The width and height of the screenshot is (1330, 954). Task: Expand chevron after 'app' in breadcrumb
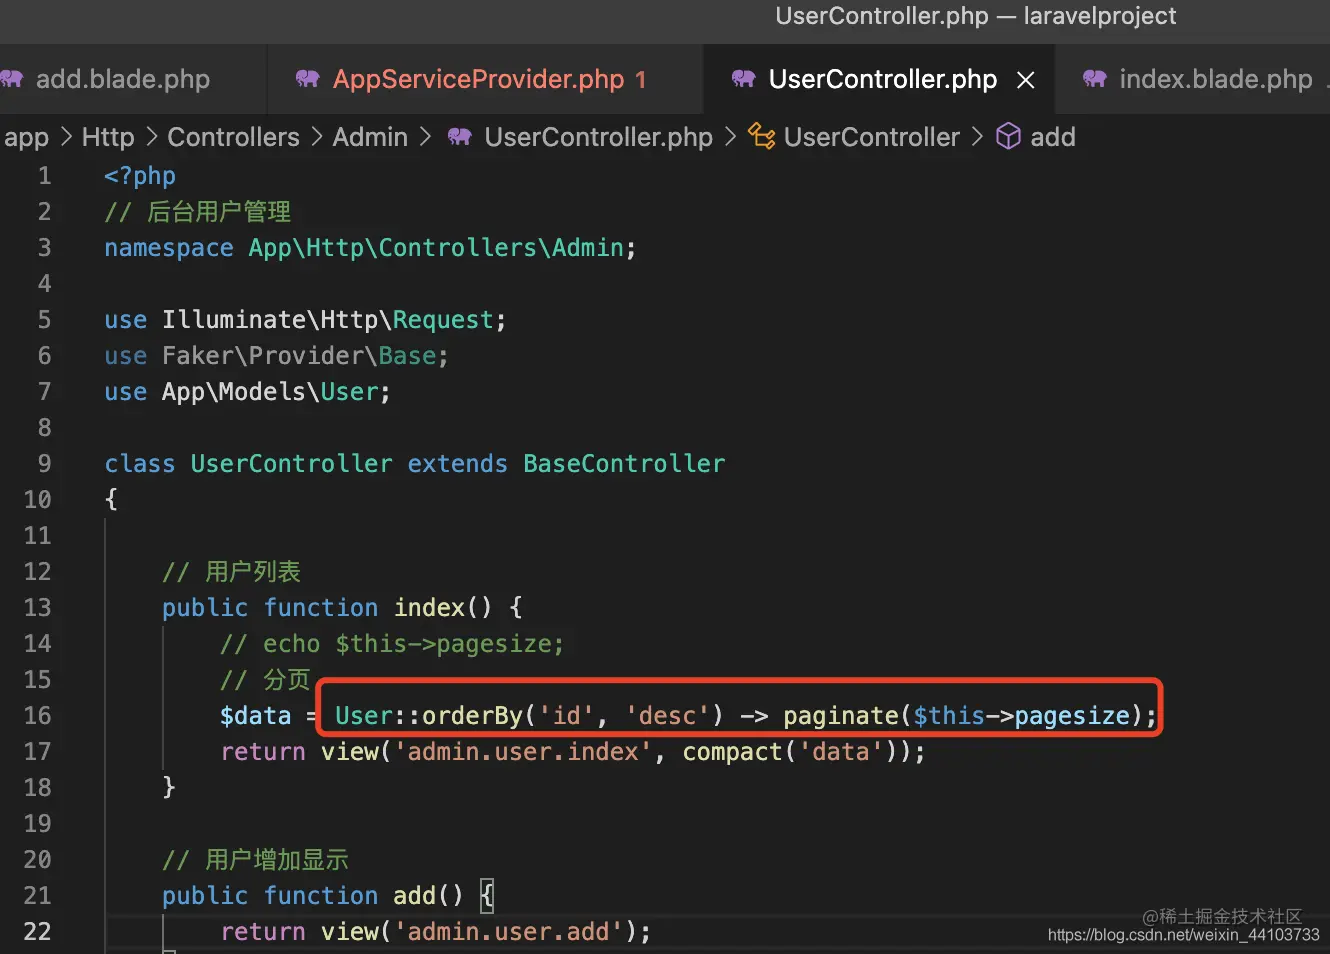66,136
